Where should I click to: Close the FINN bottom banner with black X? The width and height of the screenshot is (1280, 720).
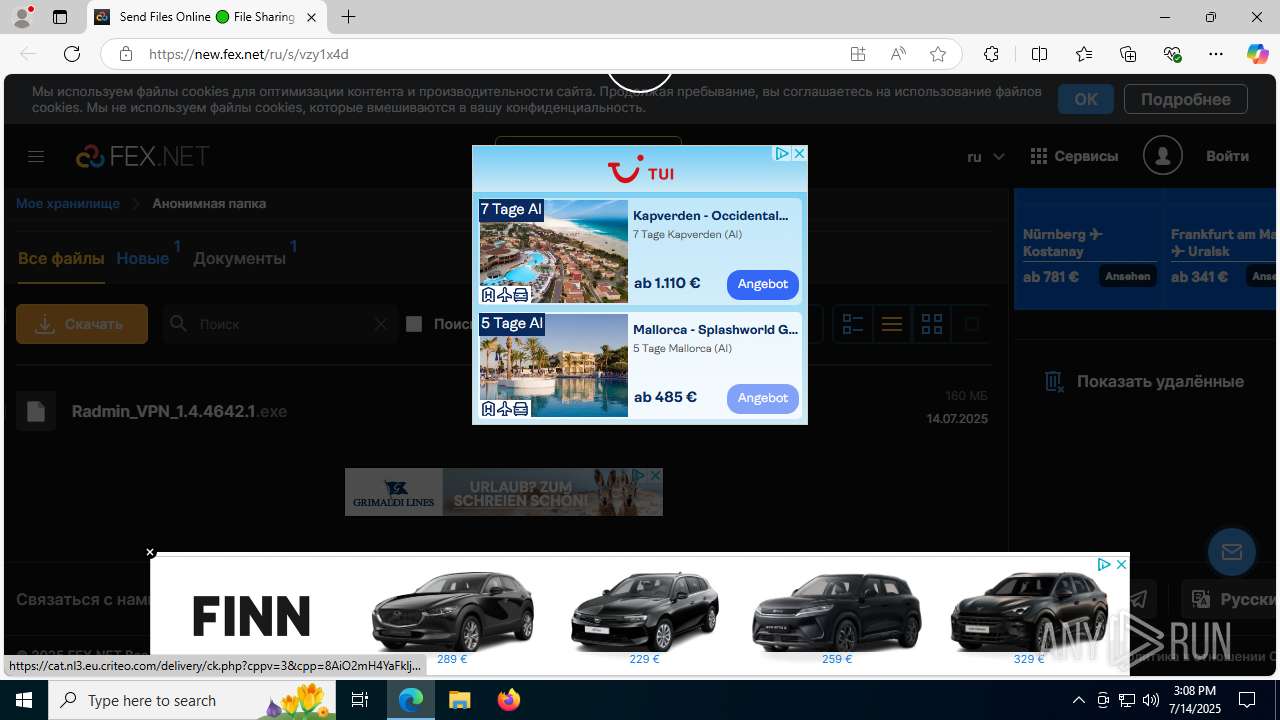coord(150,552)
